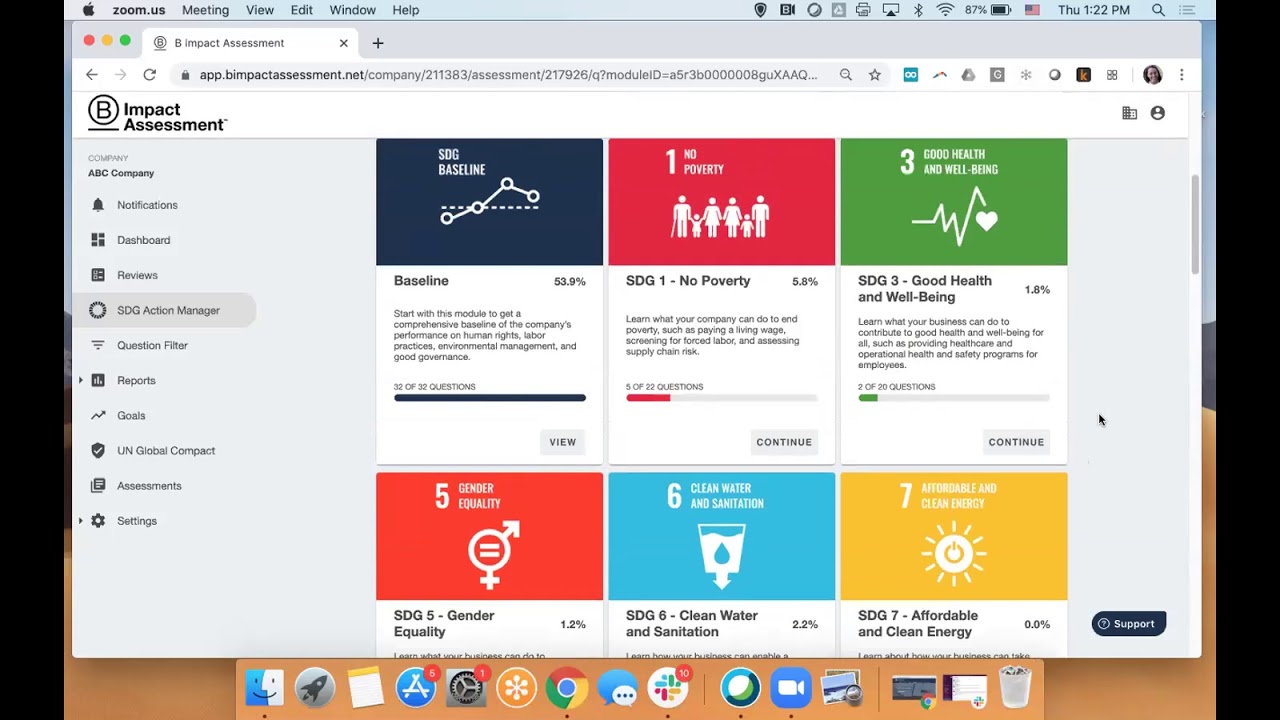This screenshot has height=720, width=1280.
Task: Click the Support help button
Action: tap(1126, 624)
